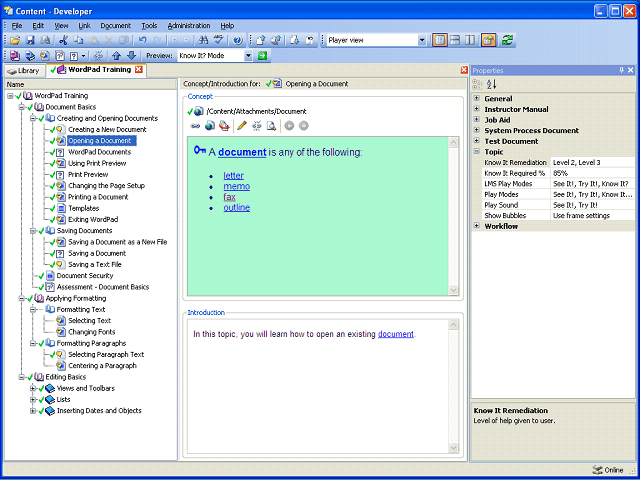The height and width of the screenshot is (480, 640).
Task: Expand the Workflow category
Action: click(476, 226)
